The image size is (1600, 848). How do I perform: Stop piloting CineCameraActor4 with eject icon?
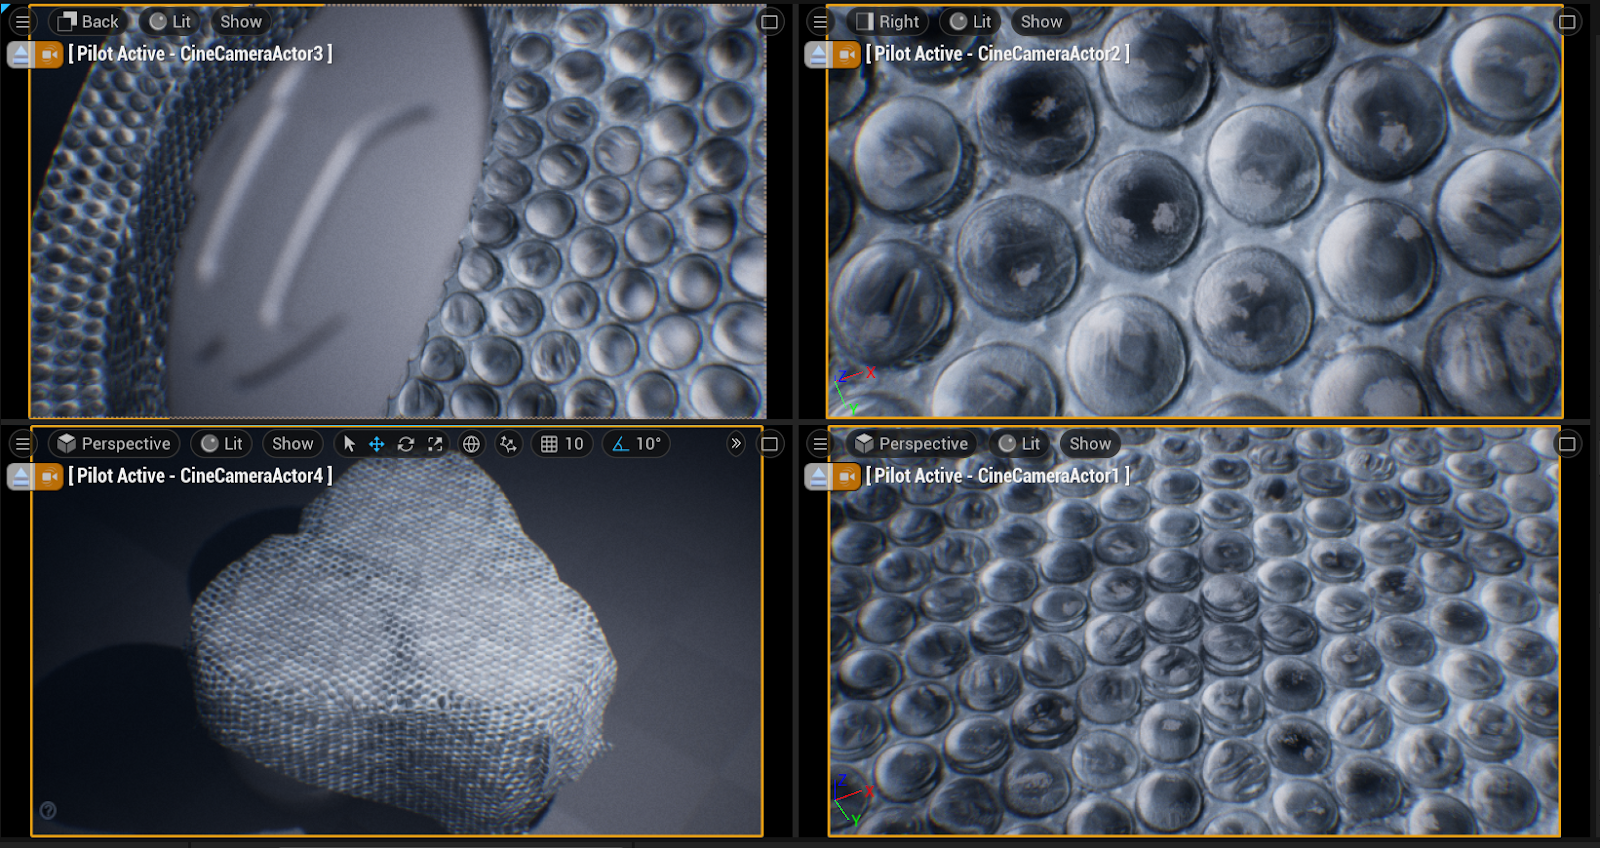coord(20,476)
